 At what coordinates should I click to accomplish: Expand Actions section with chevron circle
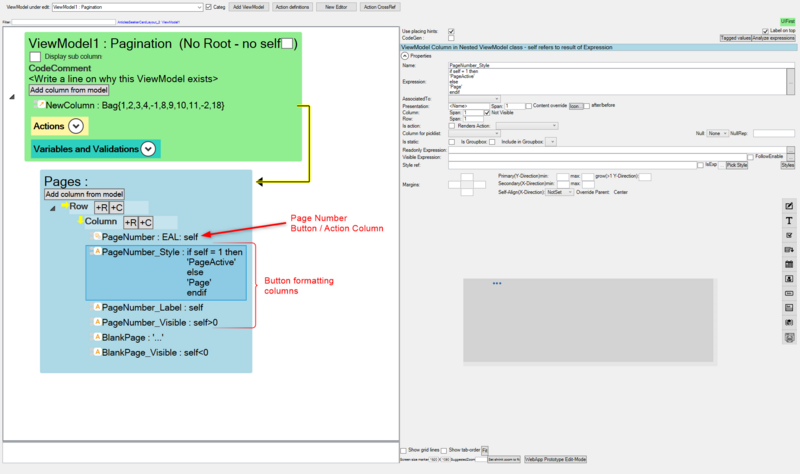coord(76,126)
